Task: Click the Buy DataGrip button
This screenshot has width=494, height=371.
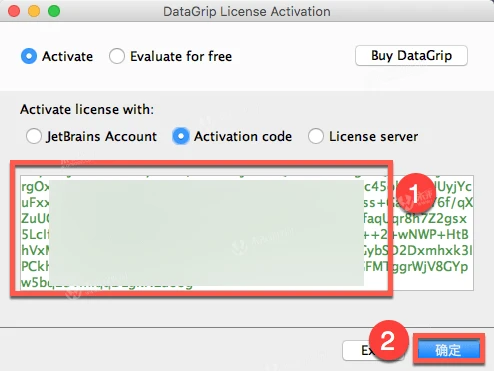Action: click(411, 55)
